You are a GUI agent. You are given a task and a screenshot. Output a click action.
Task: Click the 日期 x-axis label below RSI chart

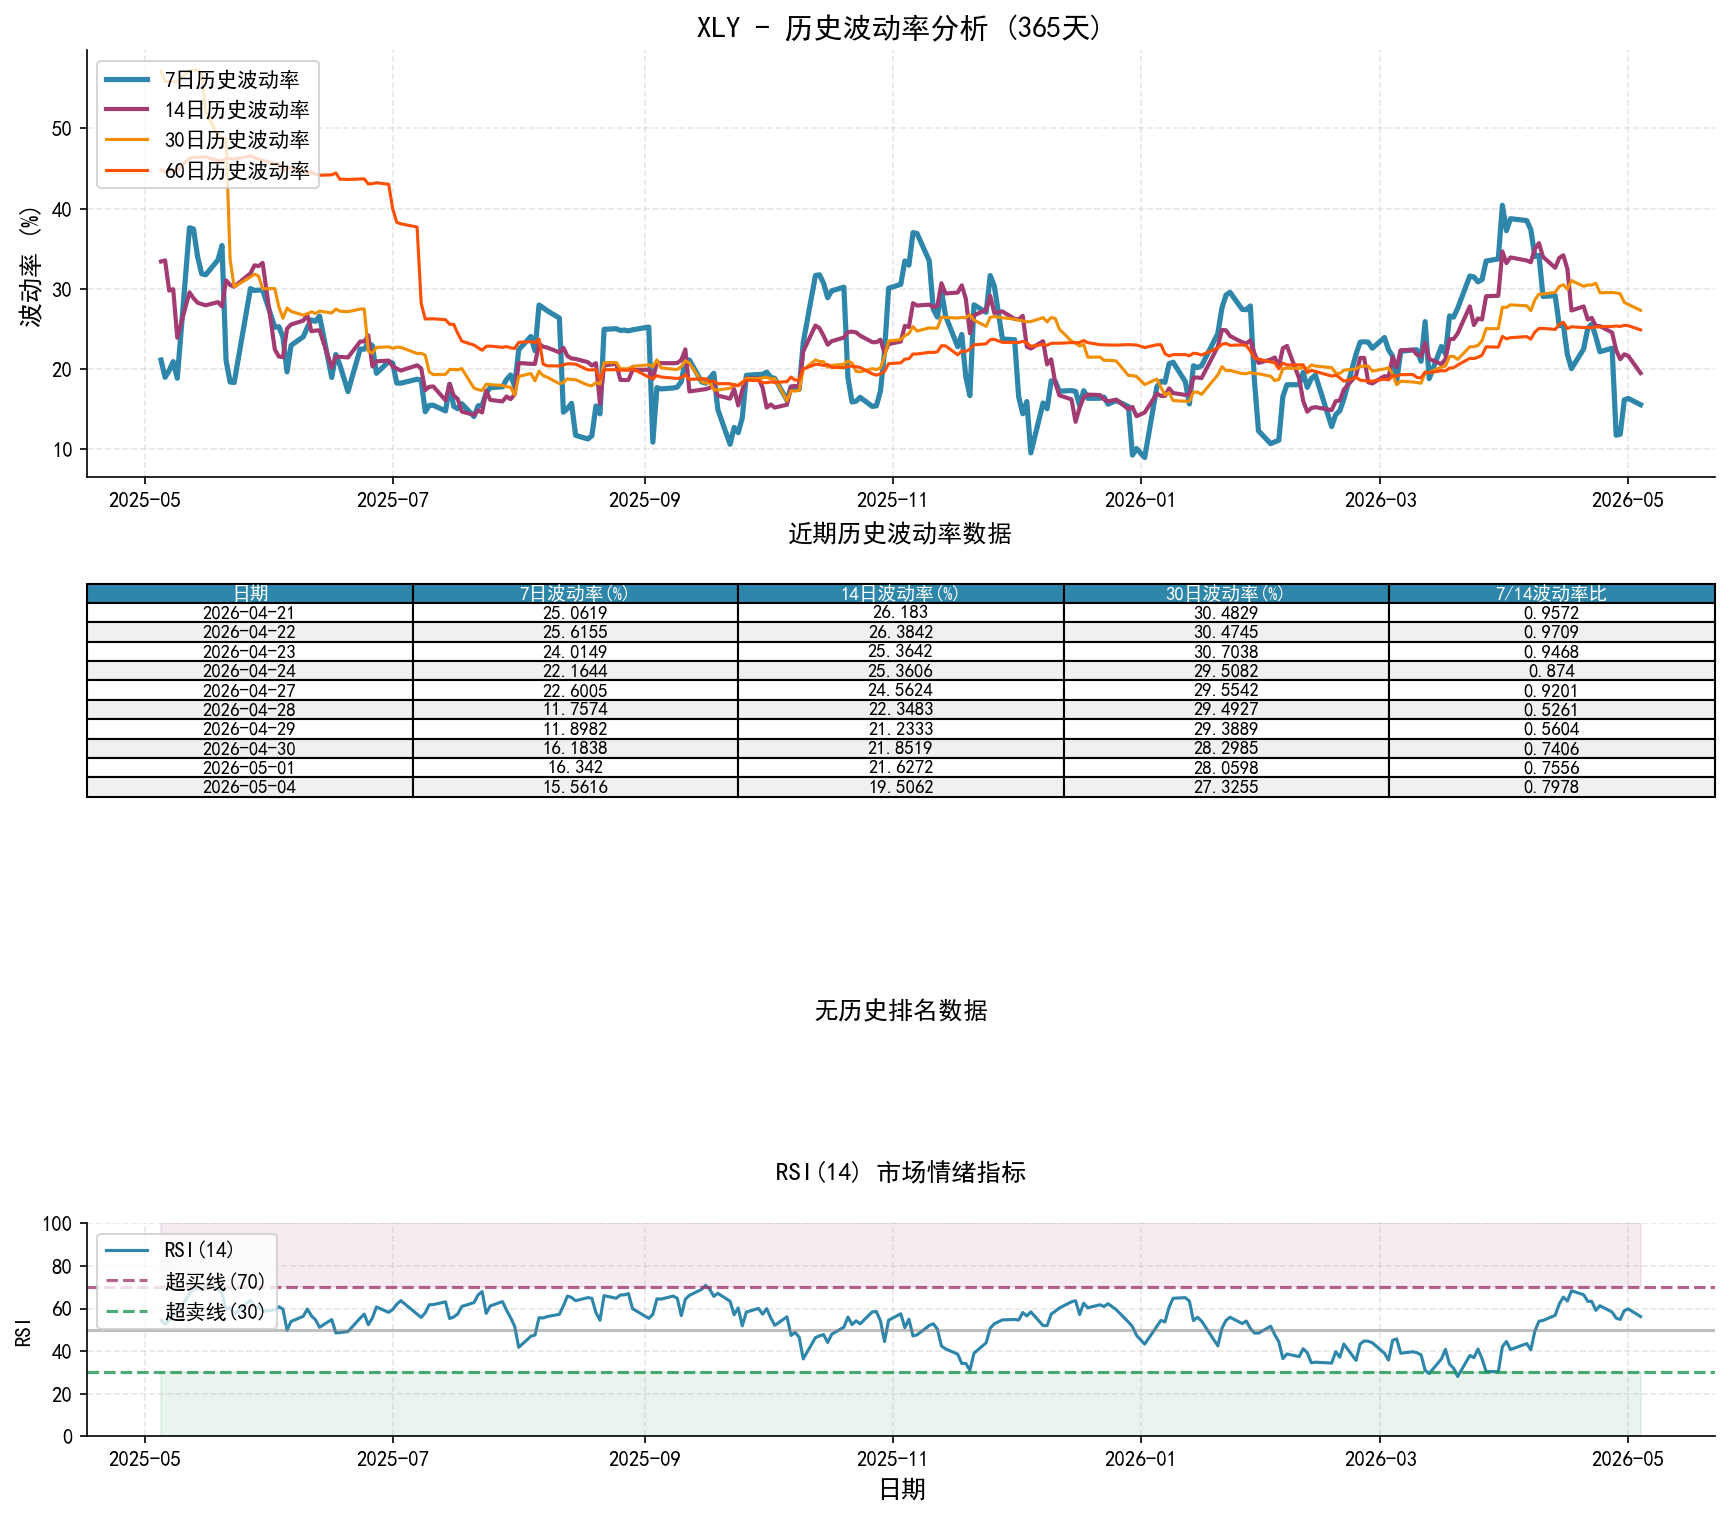point(901,1490)
